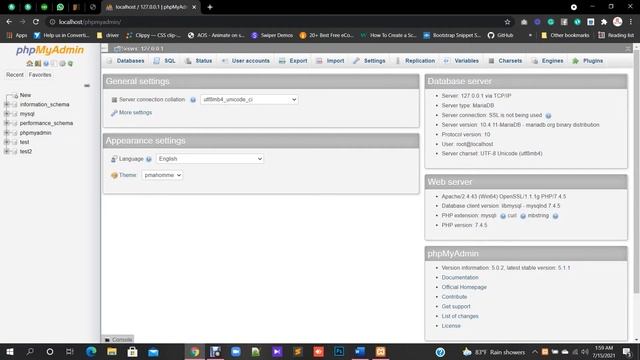Image resolution: width=640 pixels, height=360 pixels.
Task: Click the Windows Start button
Action: tap(10, 351)
